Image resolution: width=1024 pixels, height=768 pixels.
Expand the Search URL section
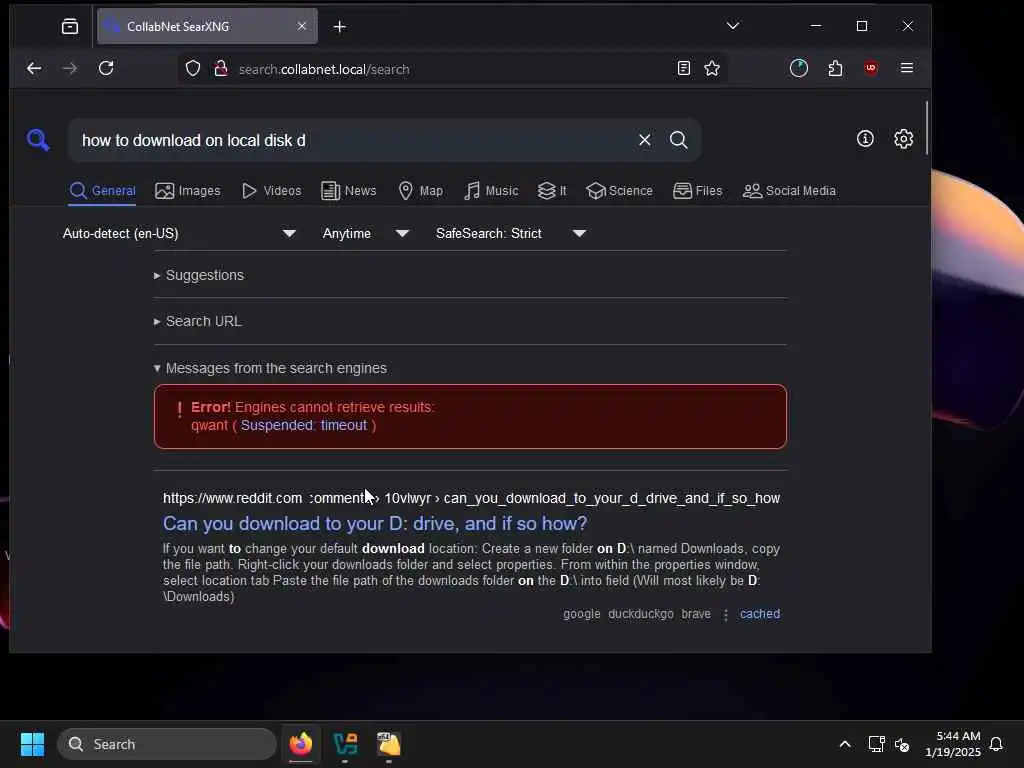click(197, 321)
